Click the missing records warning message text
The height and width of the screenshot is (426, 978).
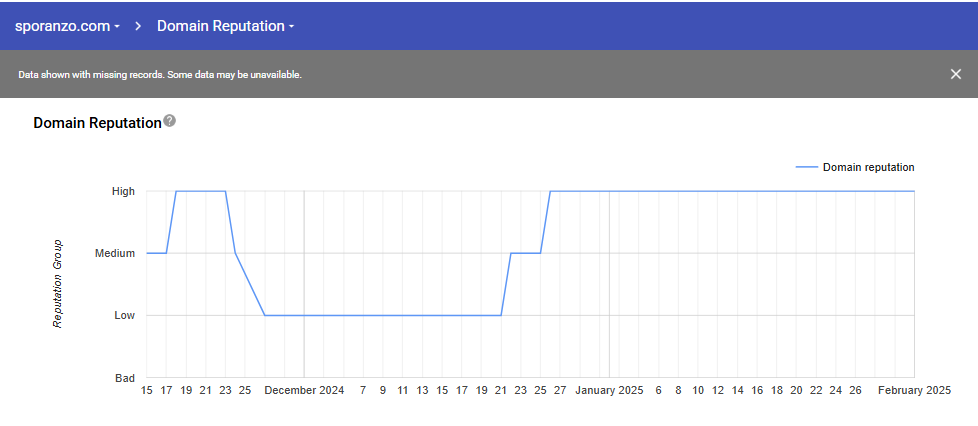(x=160, y=75)
